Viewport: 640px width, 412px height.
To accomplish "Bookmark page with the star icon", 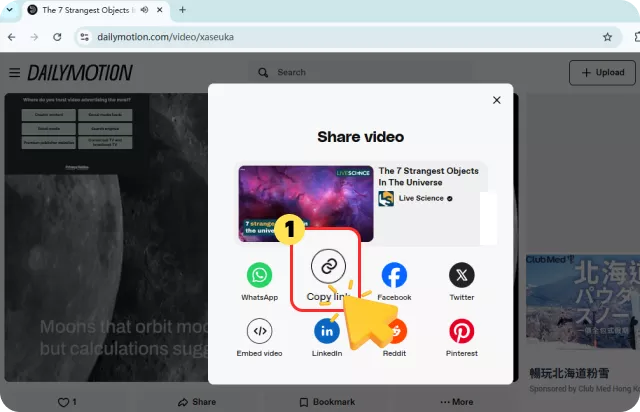I will 607,37.
